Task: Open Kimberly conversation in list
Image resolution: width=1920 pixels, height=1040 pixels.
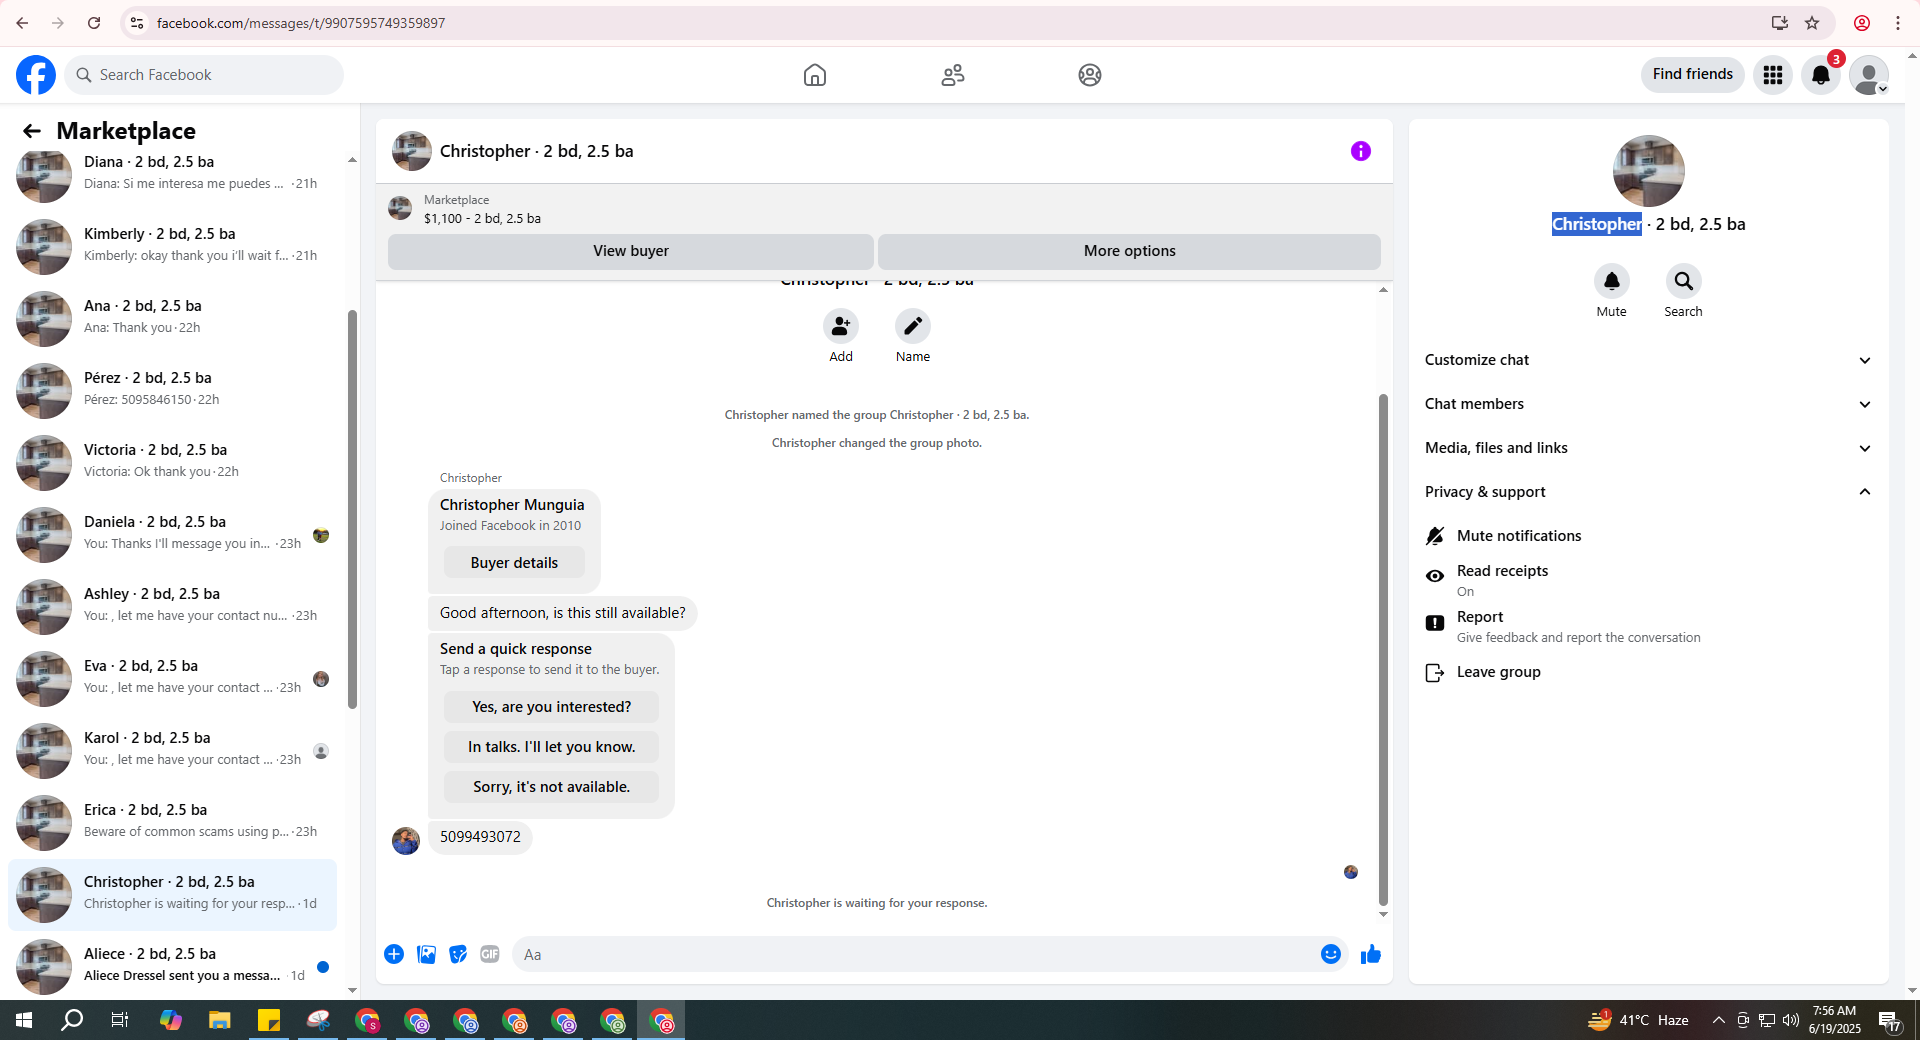Action: point(172,246)
